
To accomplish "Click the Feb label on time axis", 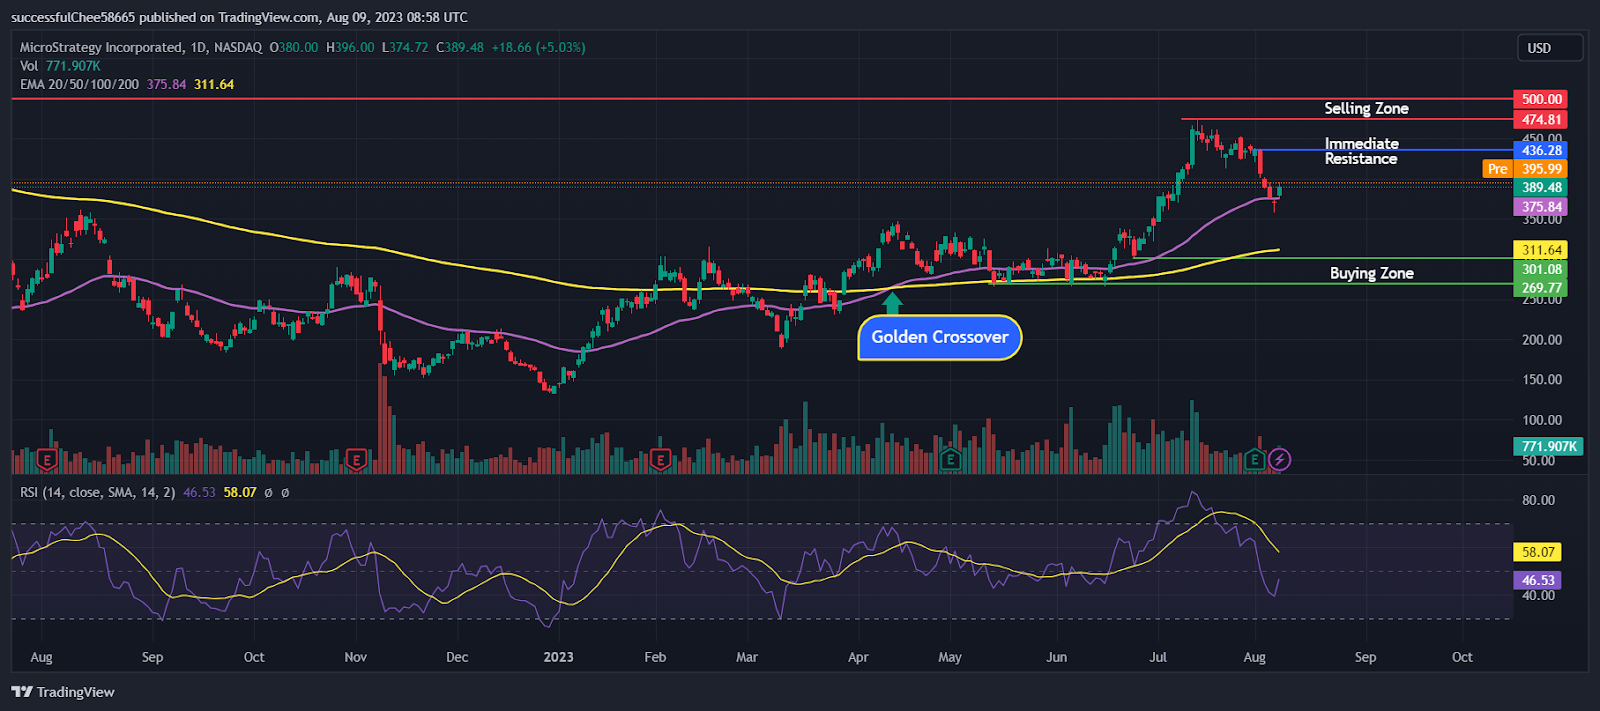I will point(655,657).
